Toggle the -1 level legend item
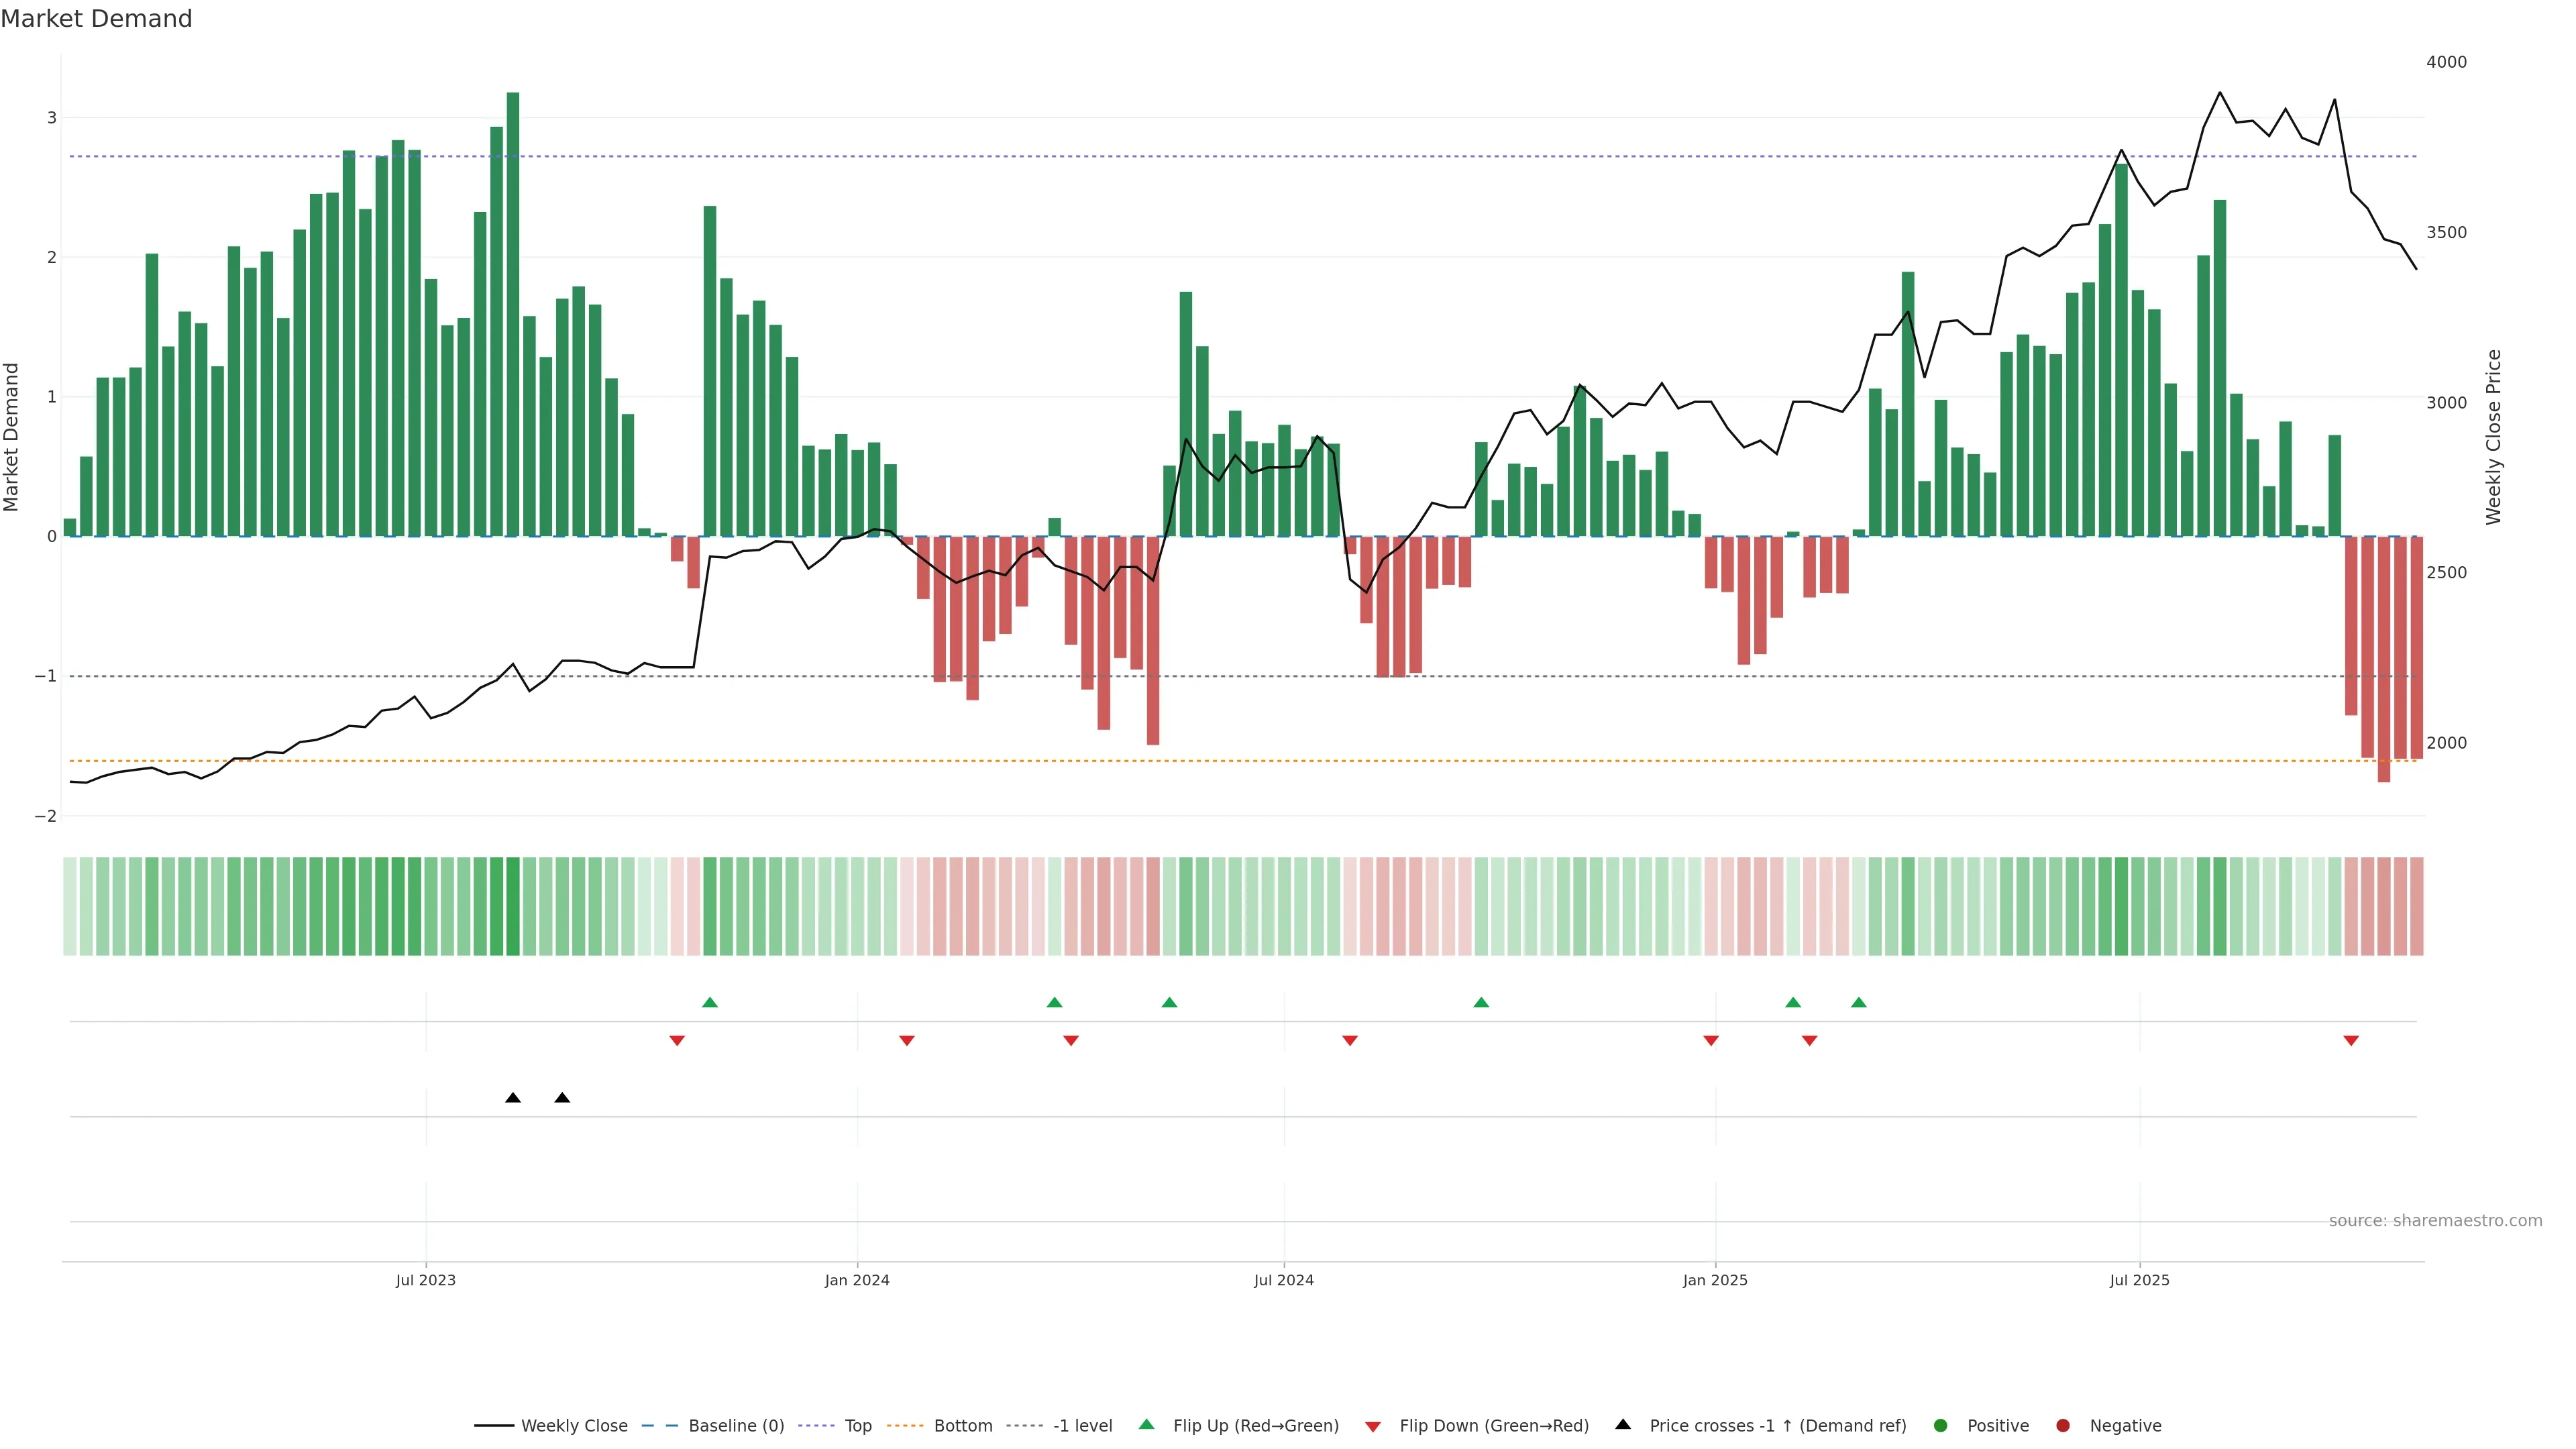The width and height of the screenshot is (2576, 1449). 1082,1425
